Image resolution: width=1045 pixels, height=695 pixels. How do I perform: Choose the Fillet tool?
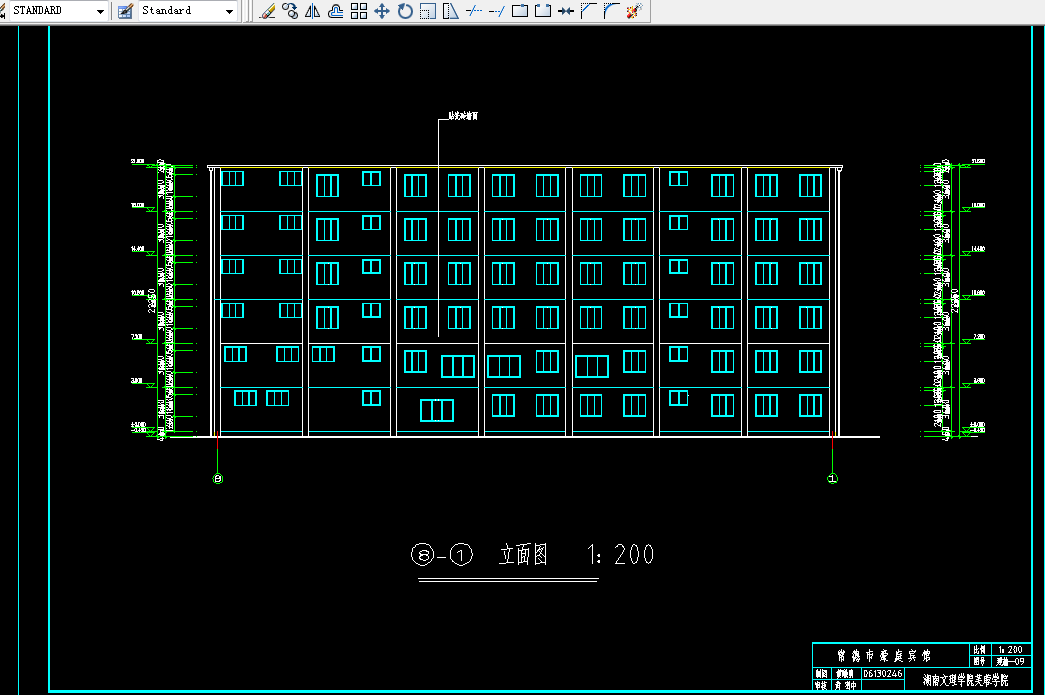point(611,11)
